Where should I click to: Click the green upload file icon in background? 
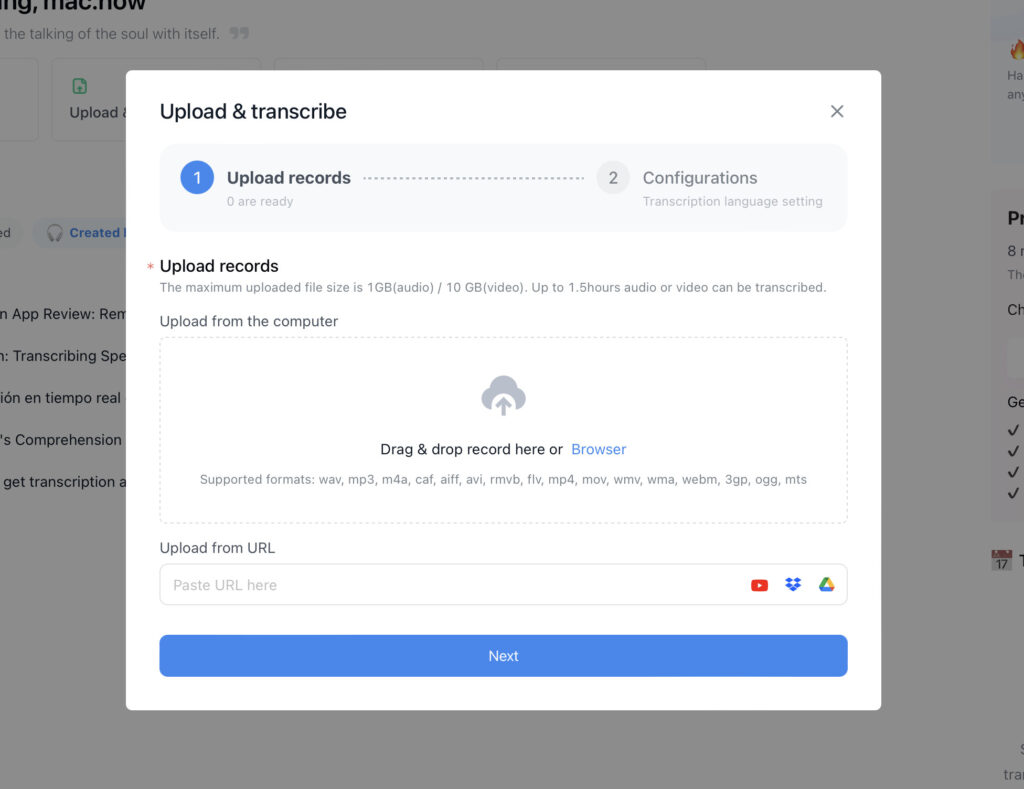click(80, 86)
